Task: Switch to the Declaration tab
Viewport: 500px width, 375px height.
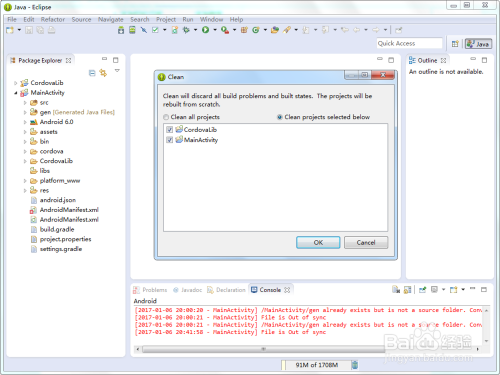Action: (x=226, y=290)
